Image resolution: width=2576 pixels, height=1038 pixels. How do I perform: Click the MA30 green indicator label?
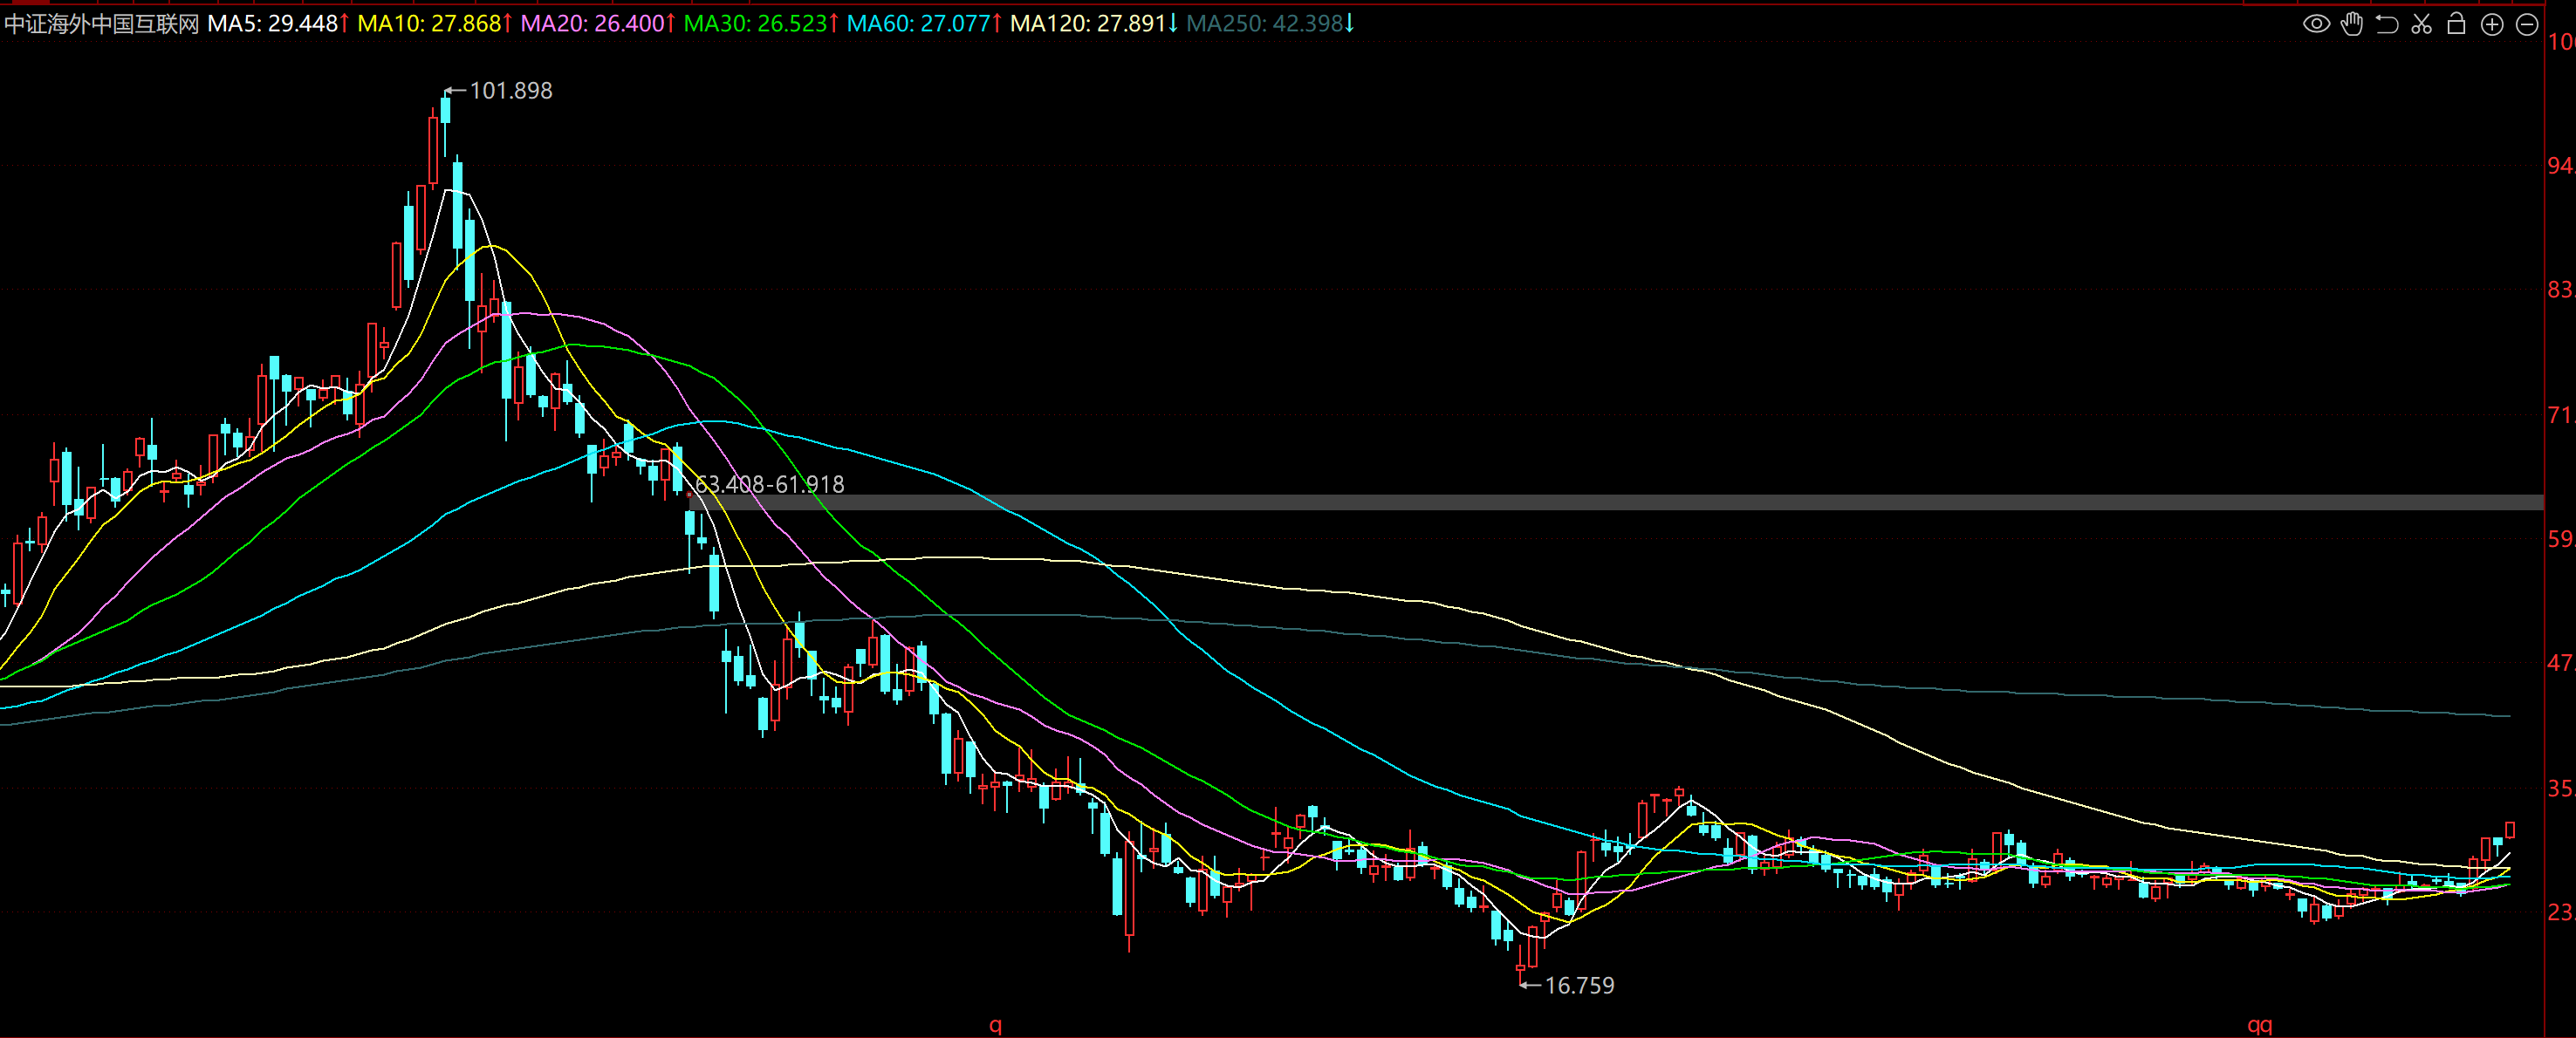click(760, 23)
